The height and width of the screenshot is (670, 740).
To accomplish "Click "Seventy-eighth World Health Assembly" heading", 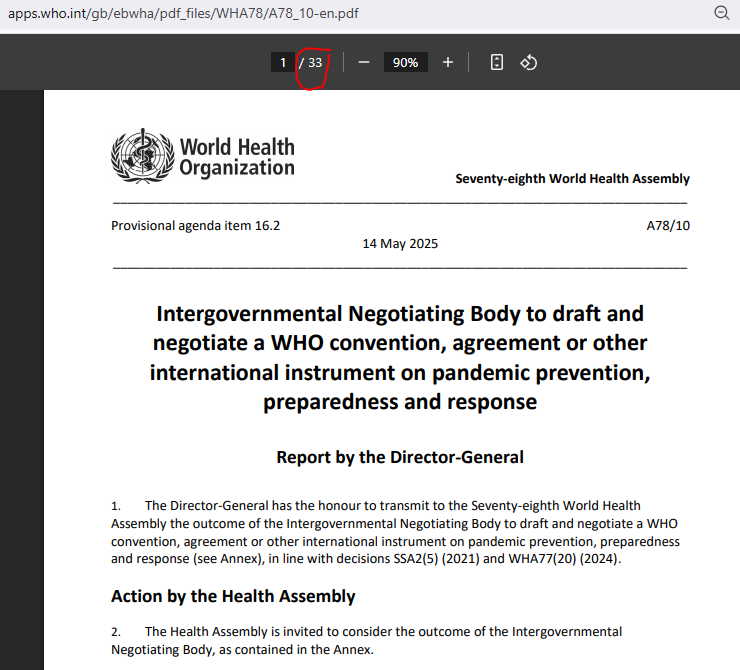I will pos(572,179).
